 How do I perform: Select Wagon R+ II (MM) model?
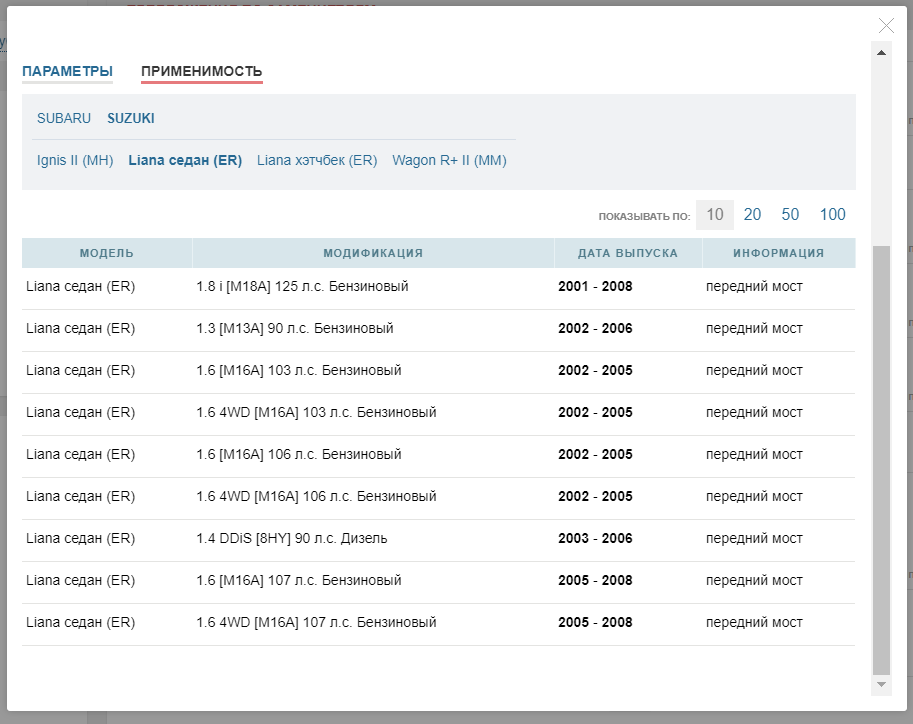(x=449, y=160)
